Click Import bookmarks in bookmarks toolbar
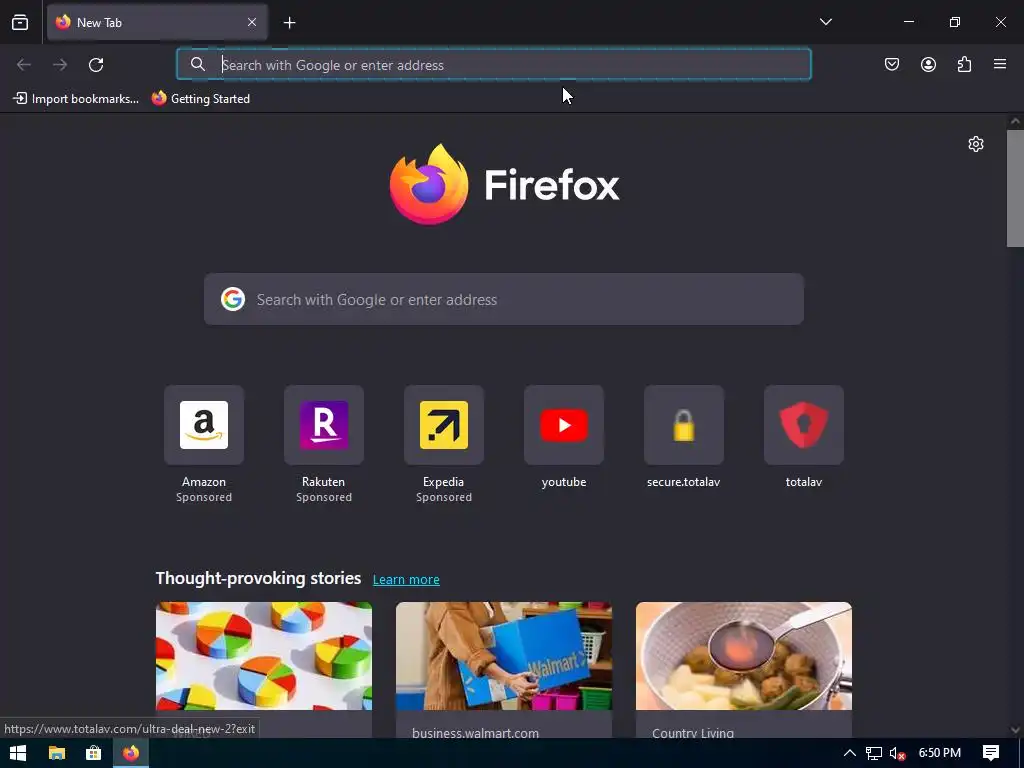This screenshot has height=768, width=1024. 76,99
